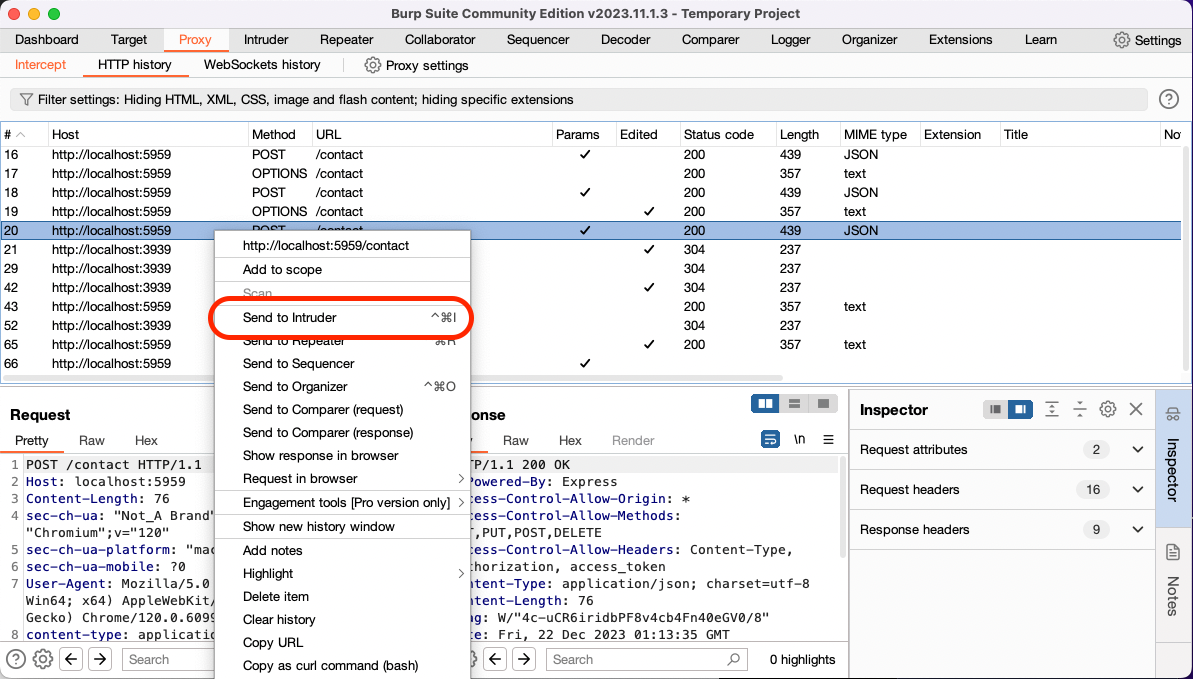This screenshot has width=1193, height=679.
Task: Open Highlight submenu
Action: 342,574
